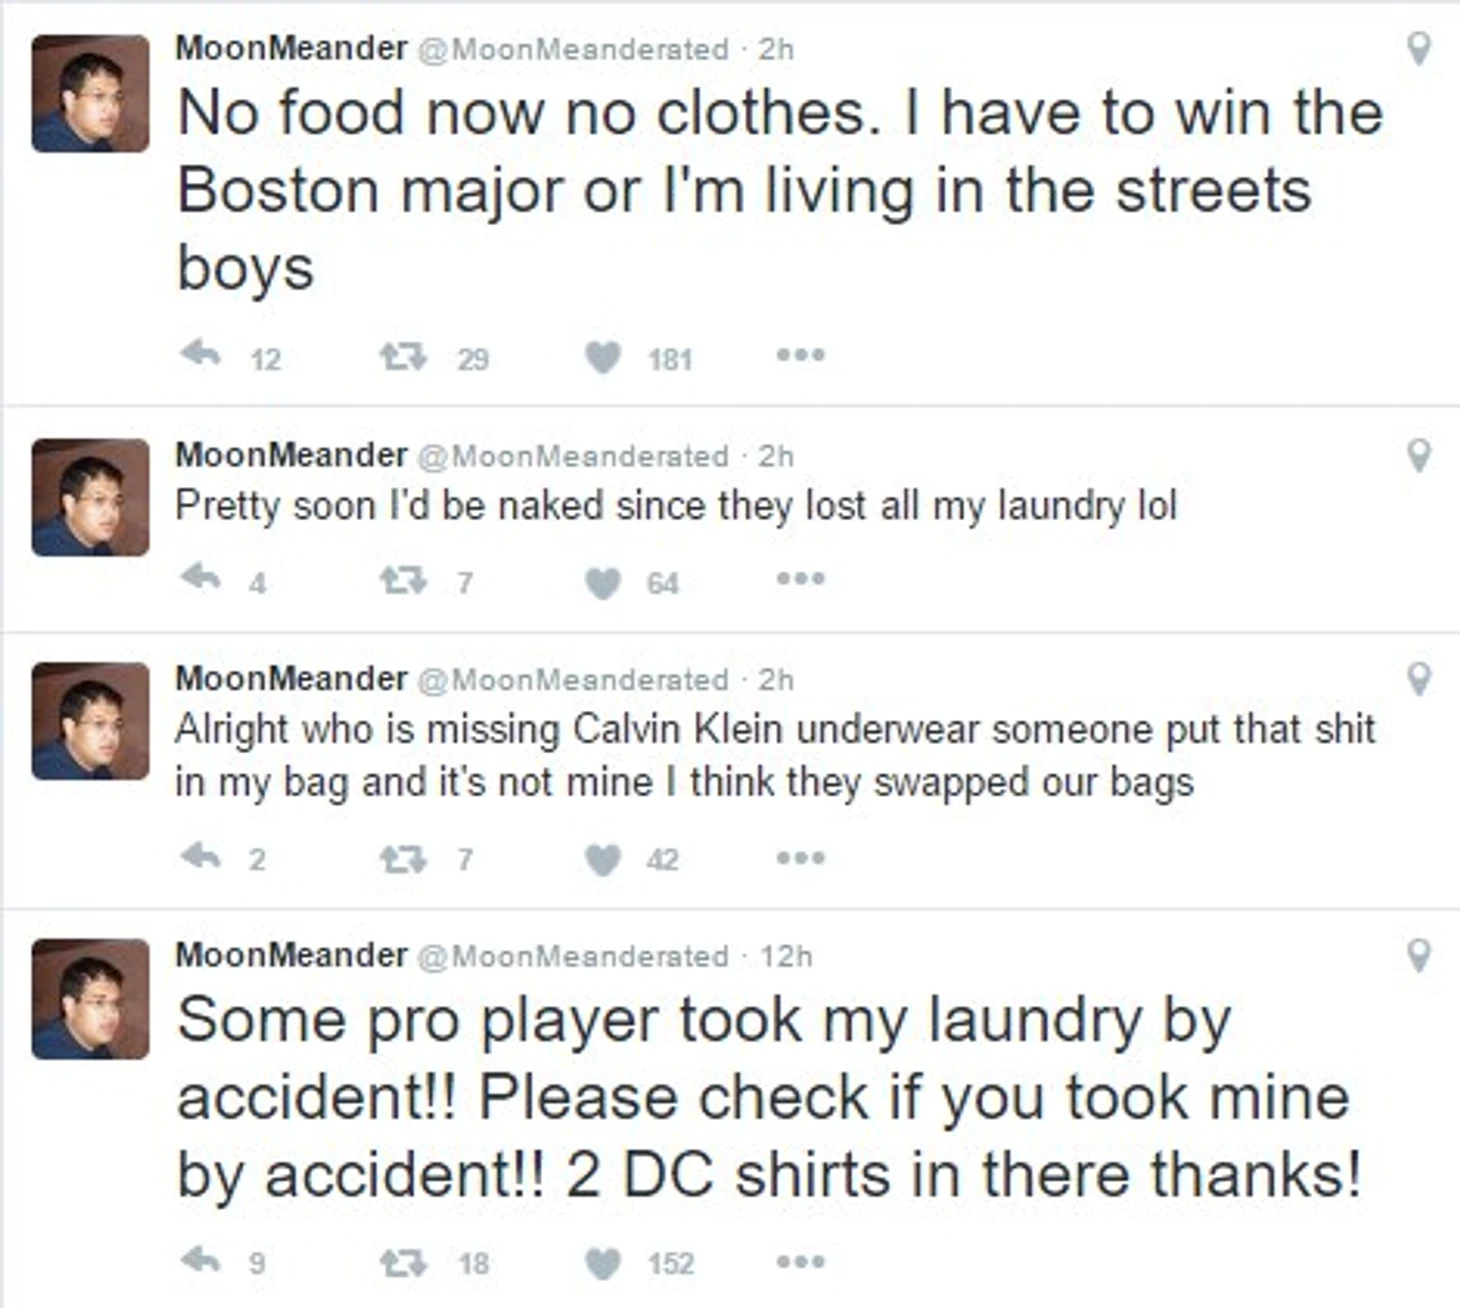Open more options on Boston major tweet
Image resolution: width=1460 pixels, height=1308 pixels.
pos(801,355)
